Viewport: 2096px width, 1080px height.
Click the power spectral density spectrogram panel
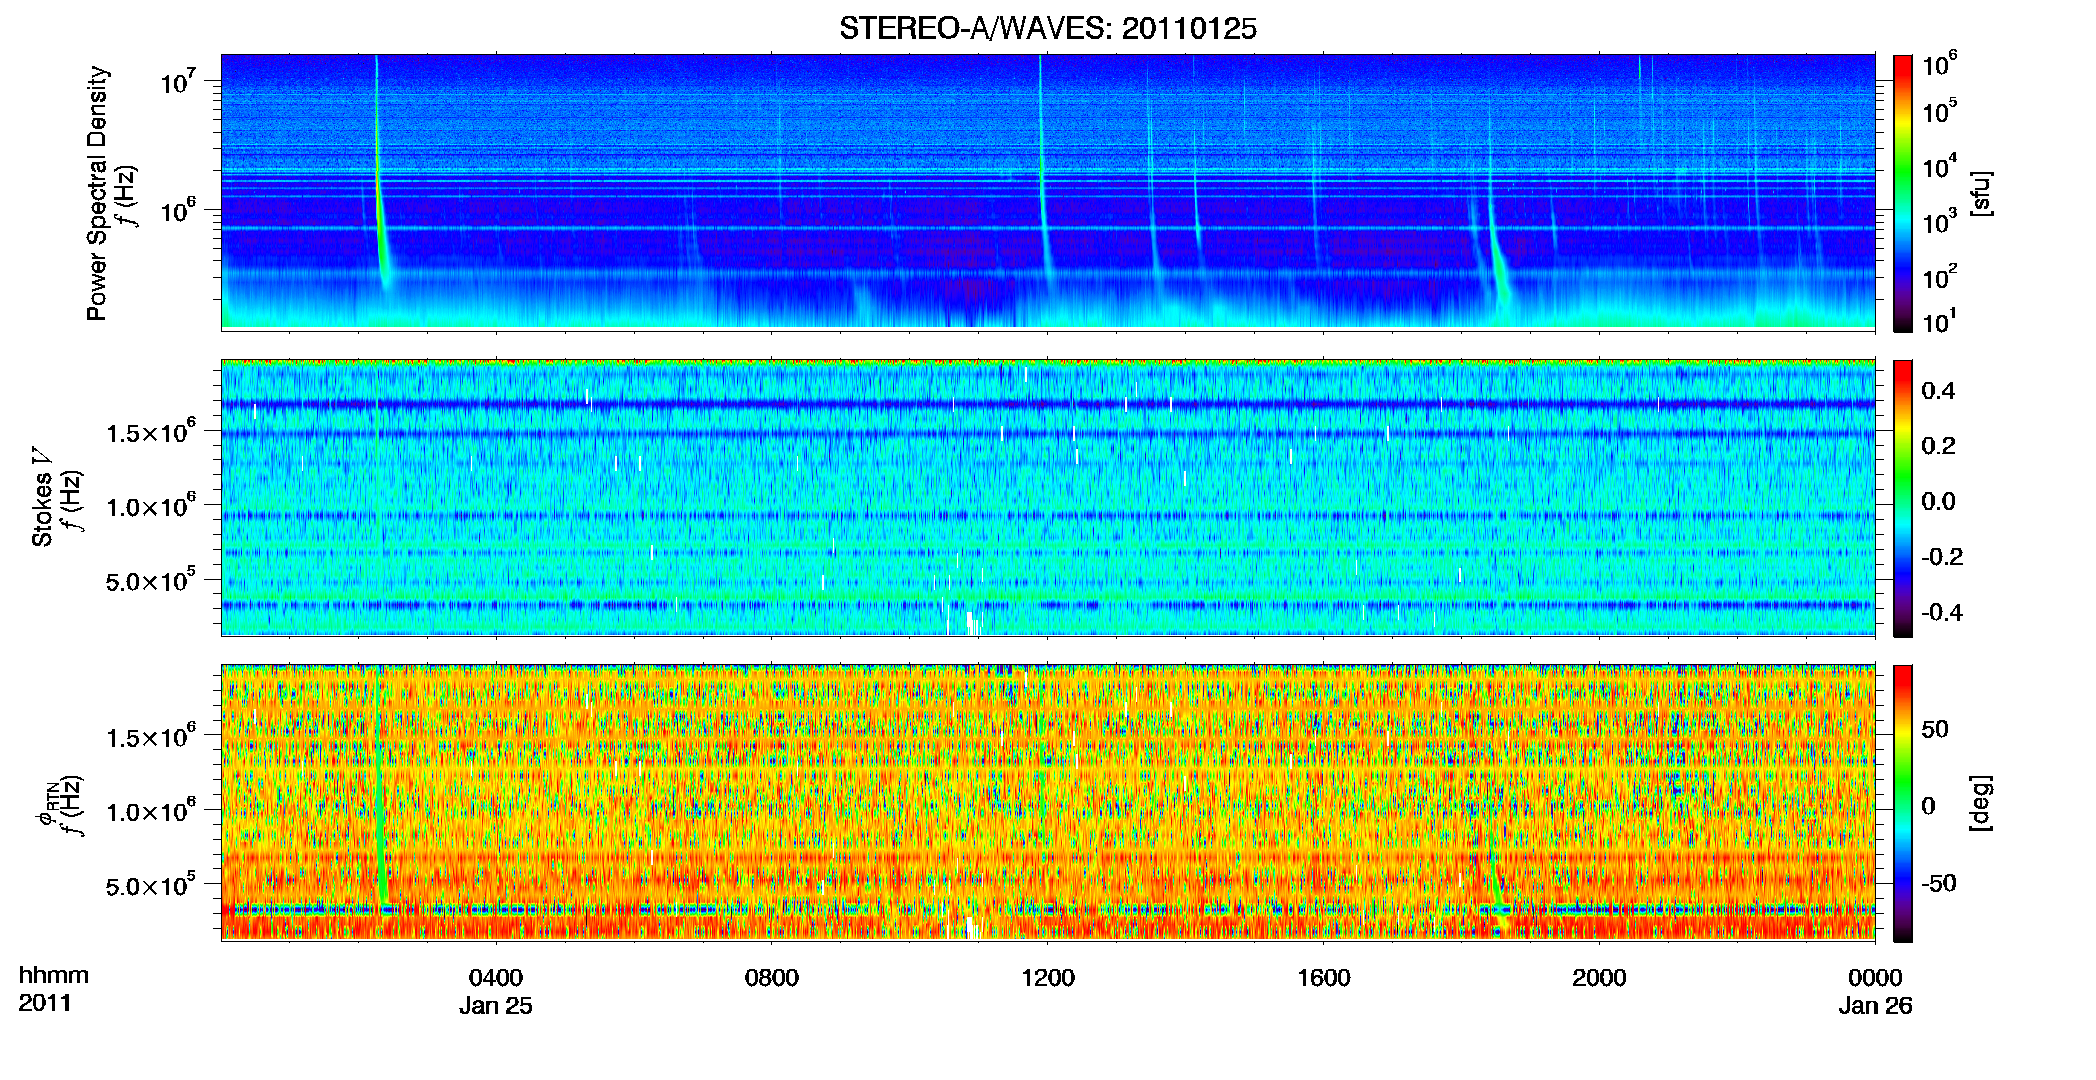[1048, 192]
